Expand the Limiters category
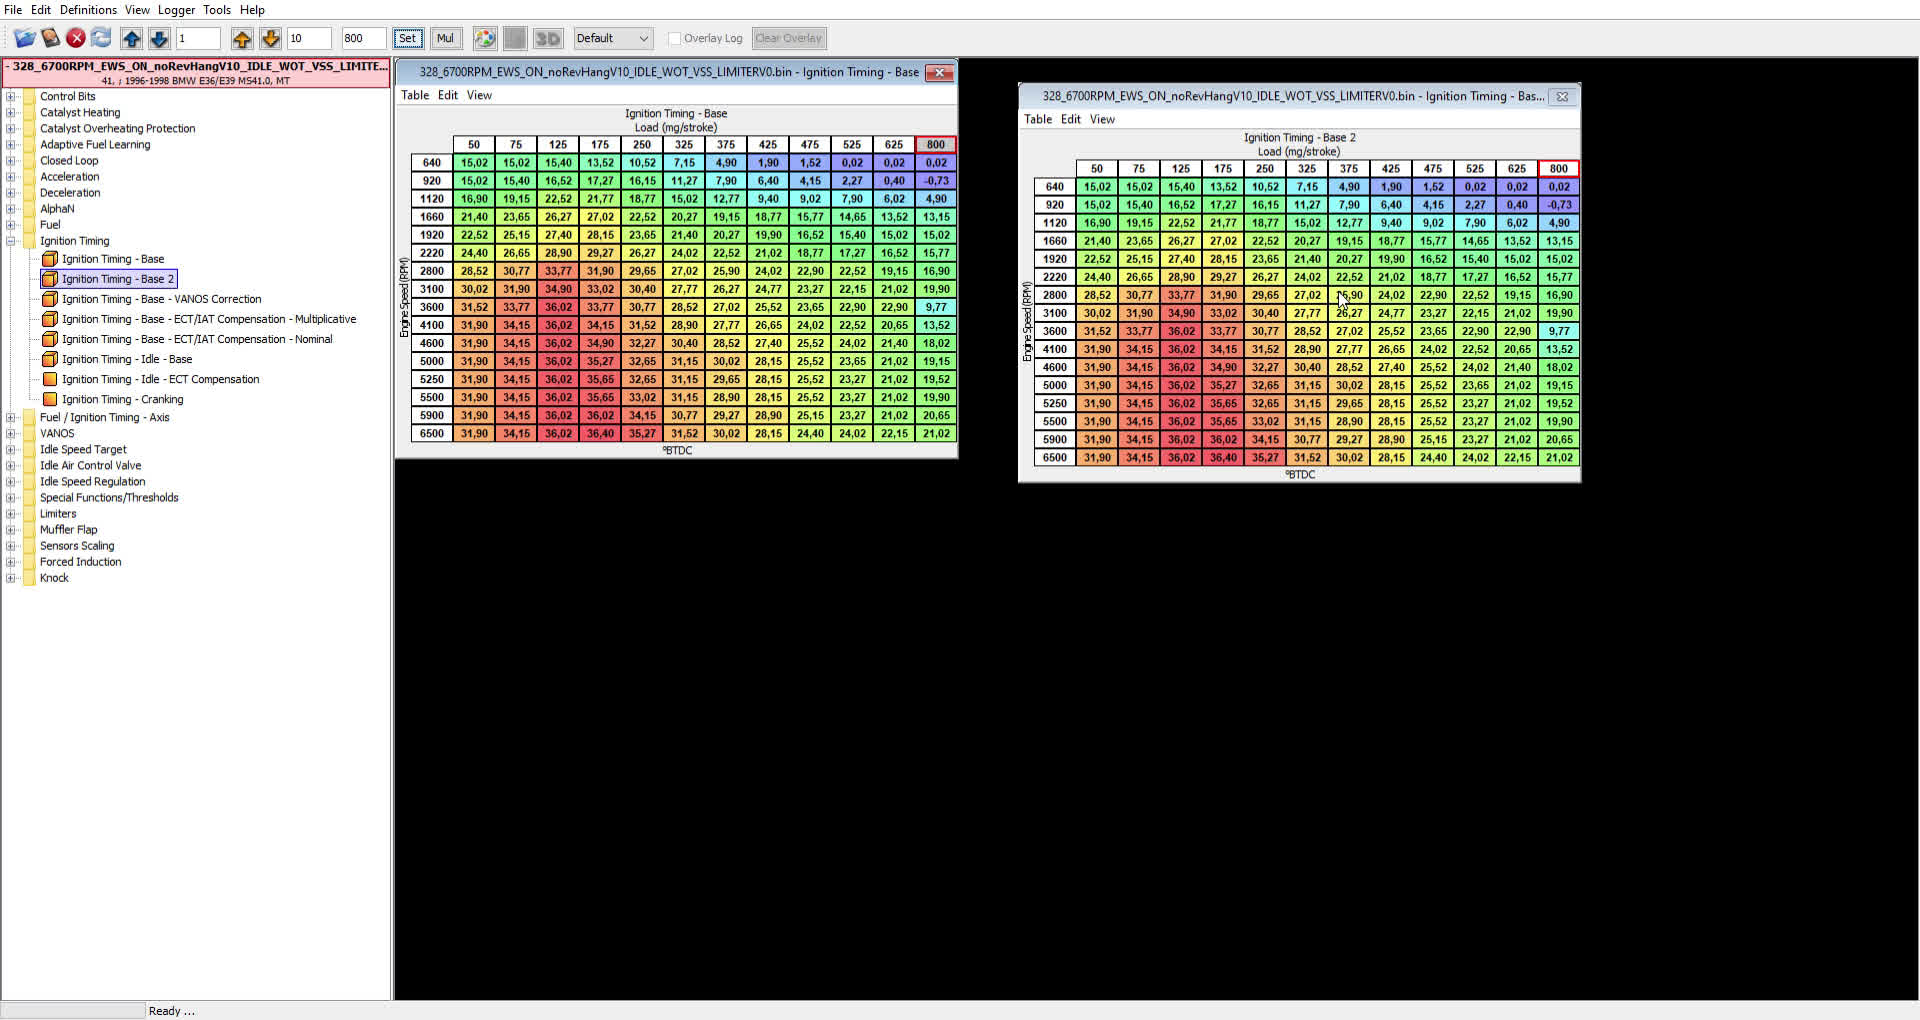 tap(10, 514)
